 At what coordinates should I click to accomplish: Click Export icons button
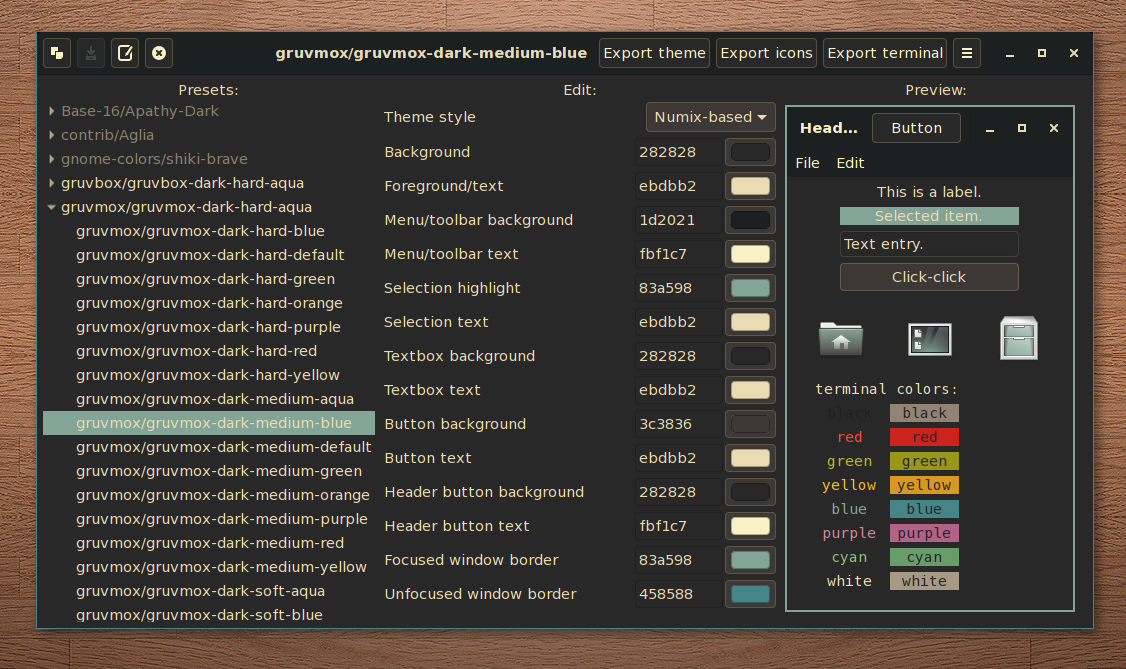pyautogui.click(x=766, y=53)
